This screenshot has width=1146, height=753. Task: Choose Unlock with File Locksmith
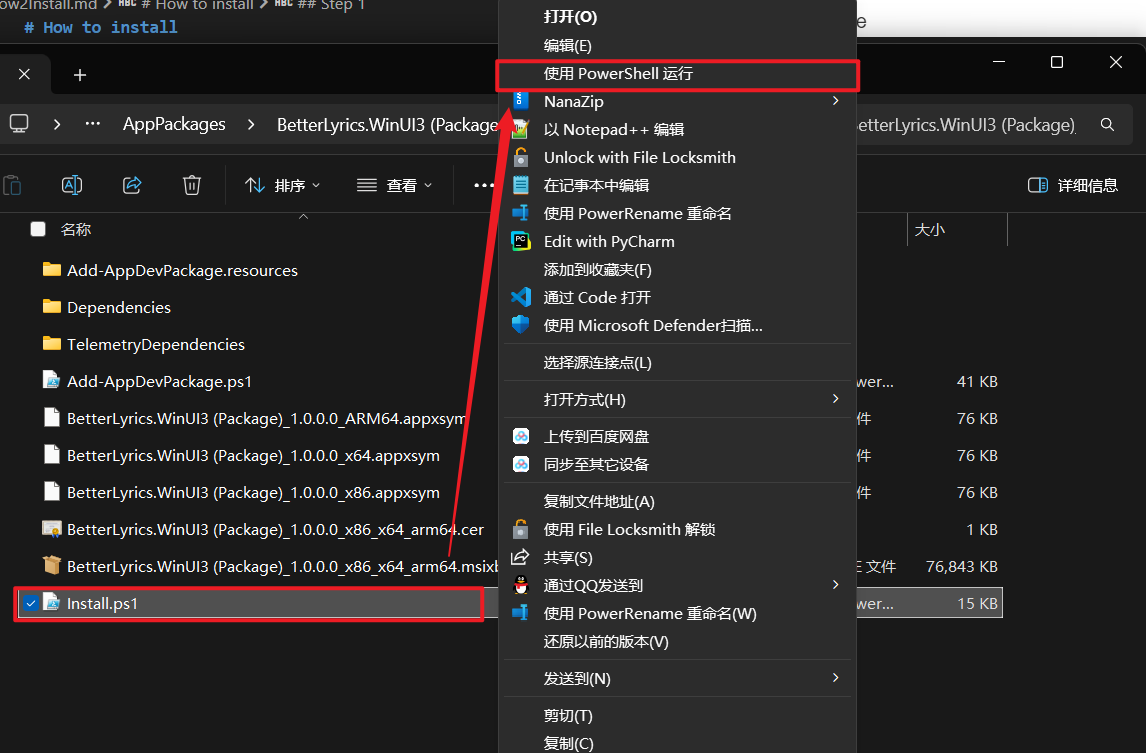[x=639, y=157]
